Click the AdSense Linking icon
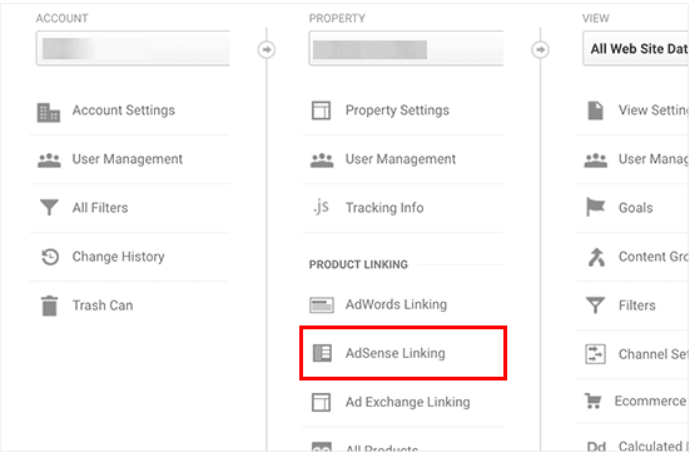The image size is (690, 457). (x=322, y=353)
